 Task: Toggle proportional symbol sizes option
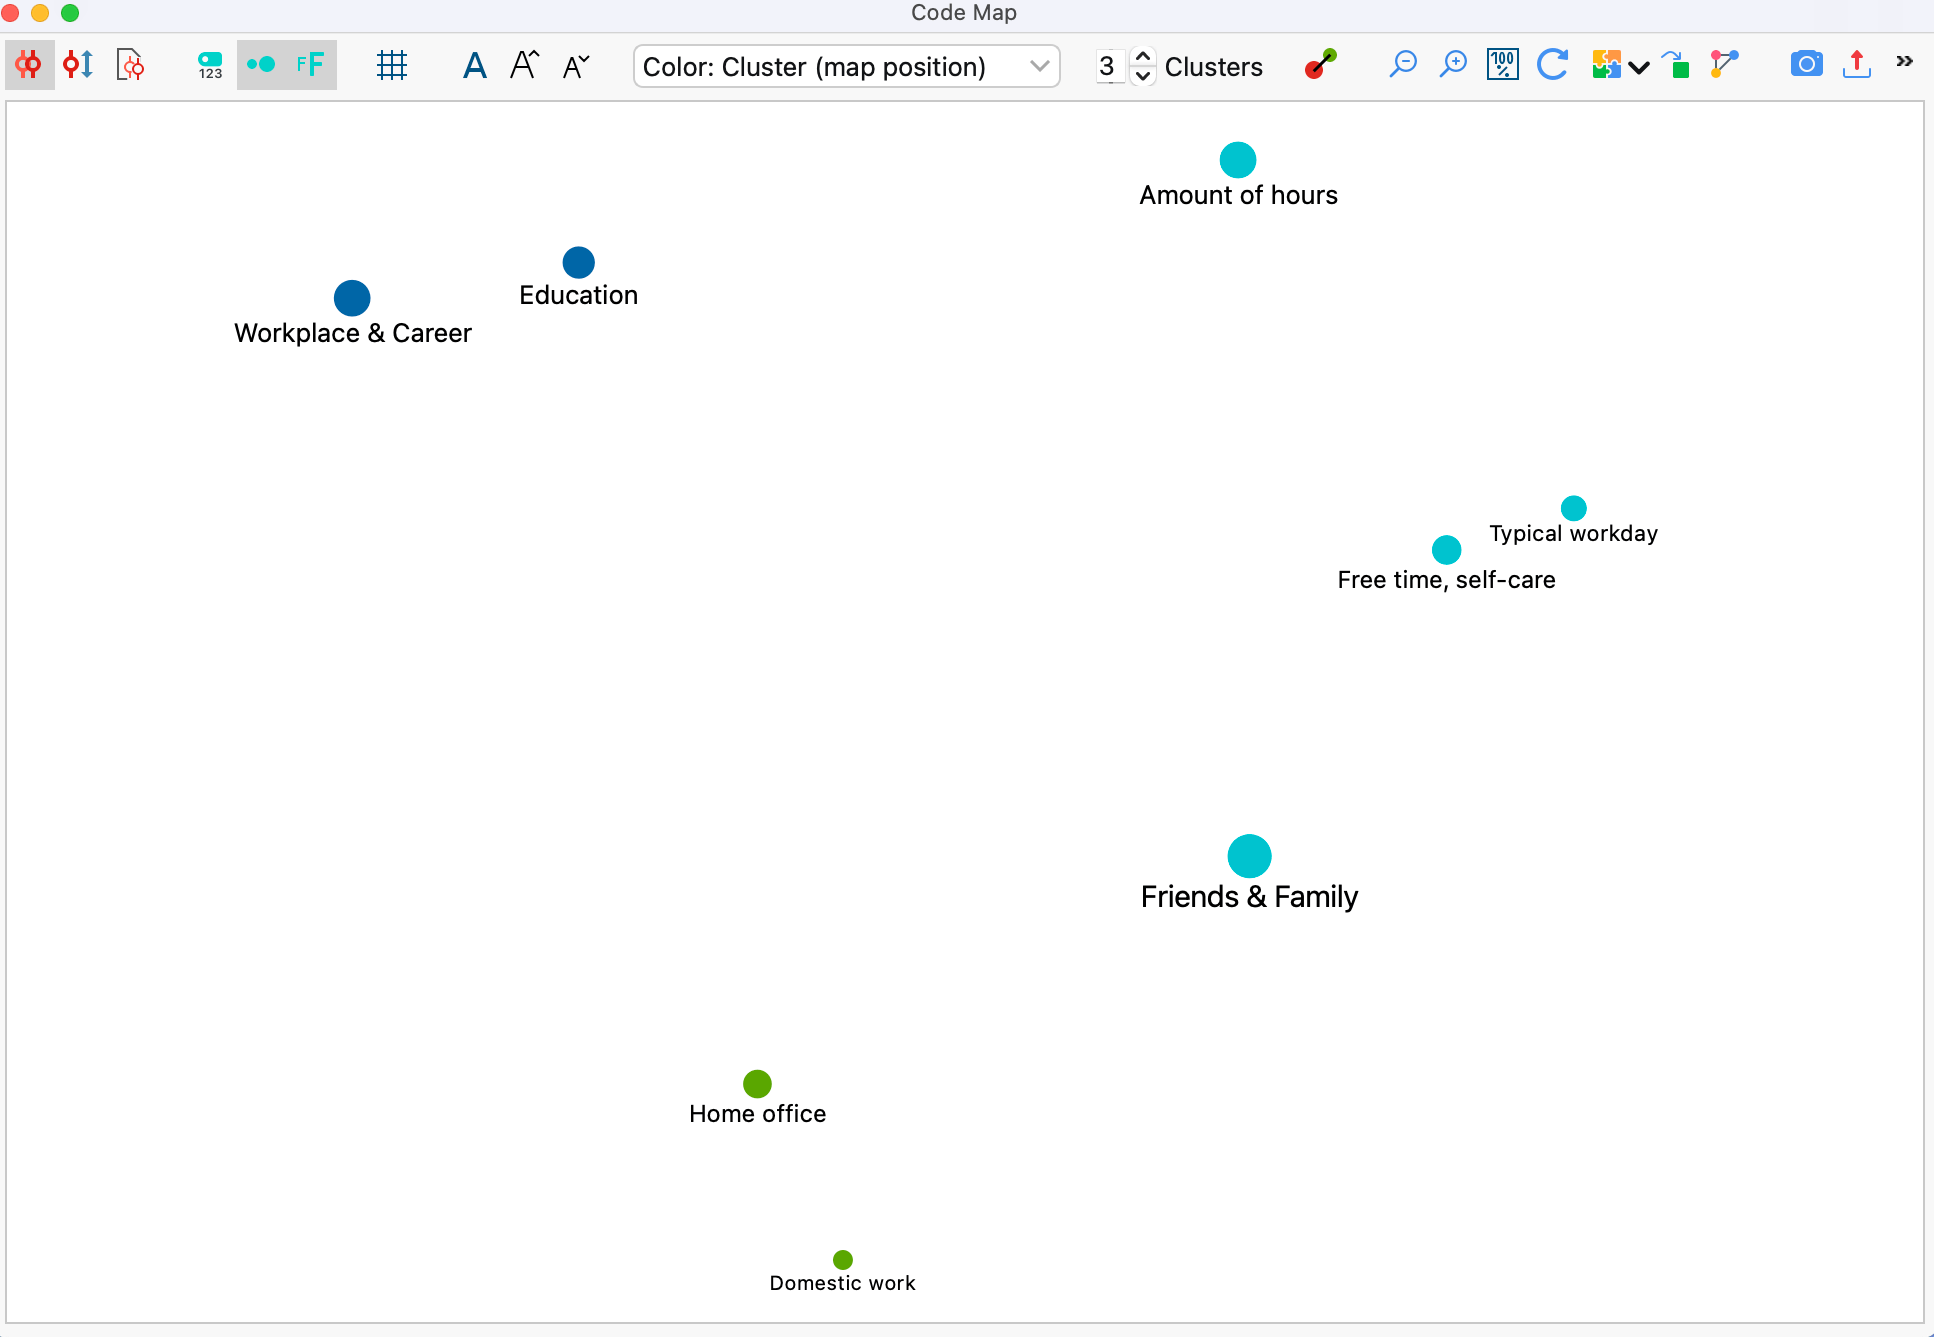point(260,64)
